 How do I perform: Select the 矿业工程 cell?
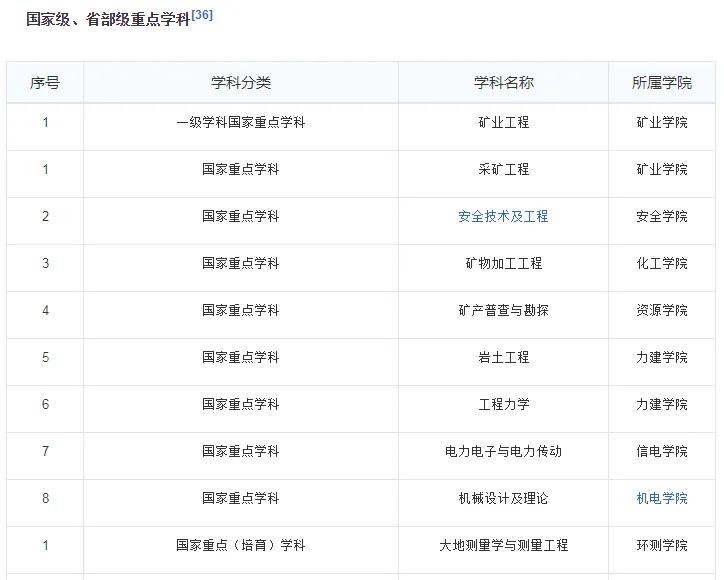[503, 122]
